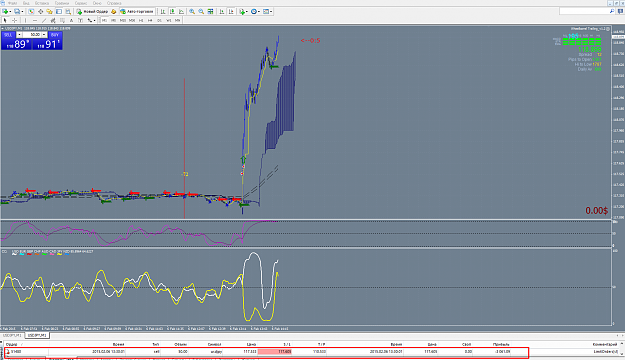Click the BUY one-click trading button
The image size is (625, 360).
(55, 35)
